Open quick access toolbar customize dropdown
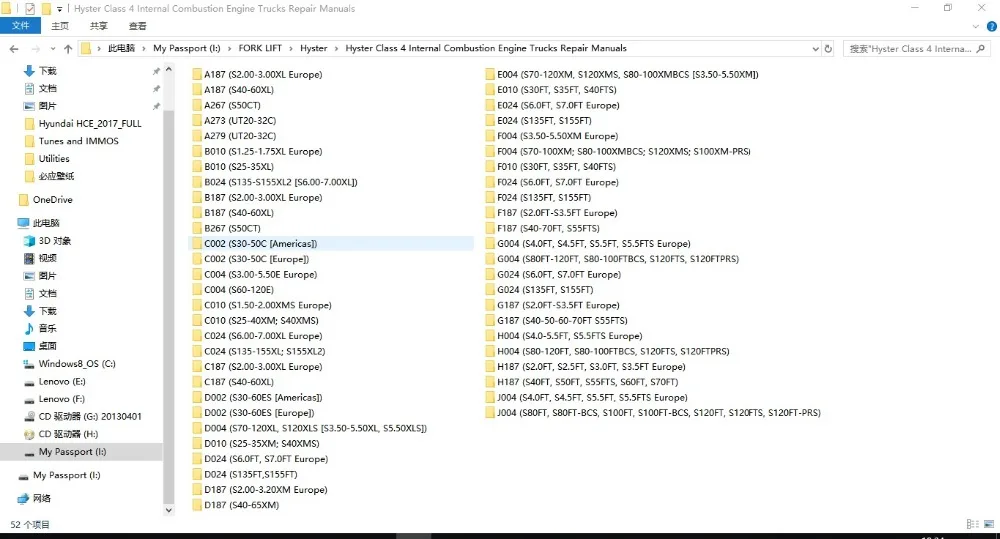 pyautogui.click(x=59, y=9)
